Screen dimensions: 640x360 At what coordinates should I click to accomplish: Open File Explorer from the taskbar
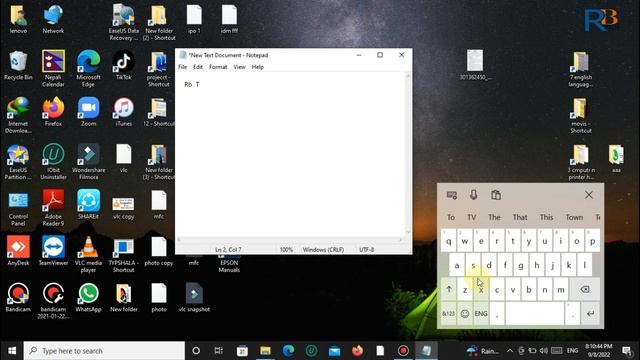click(265, 351)
